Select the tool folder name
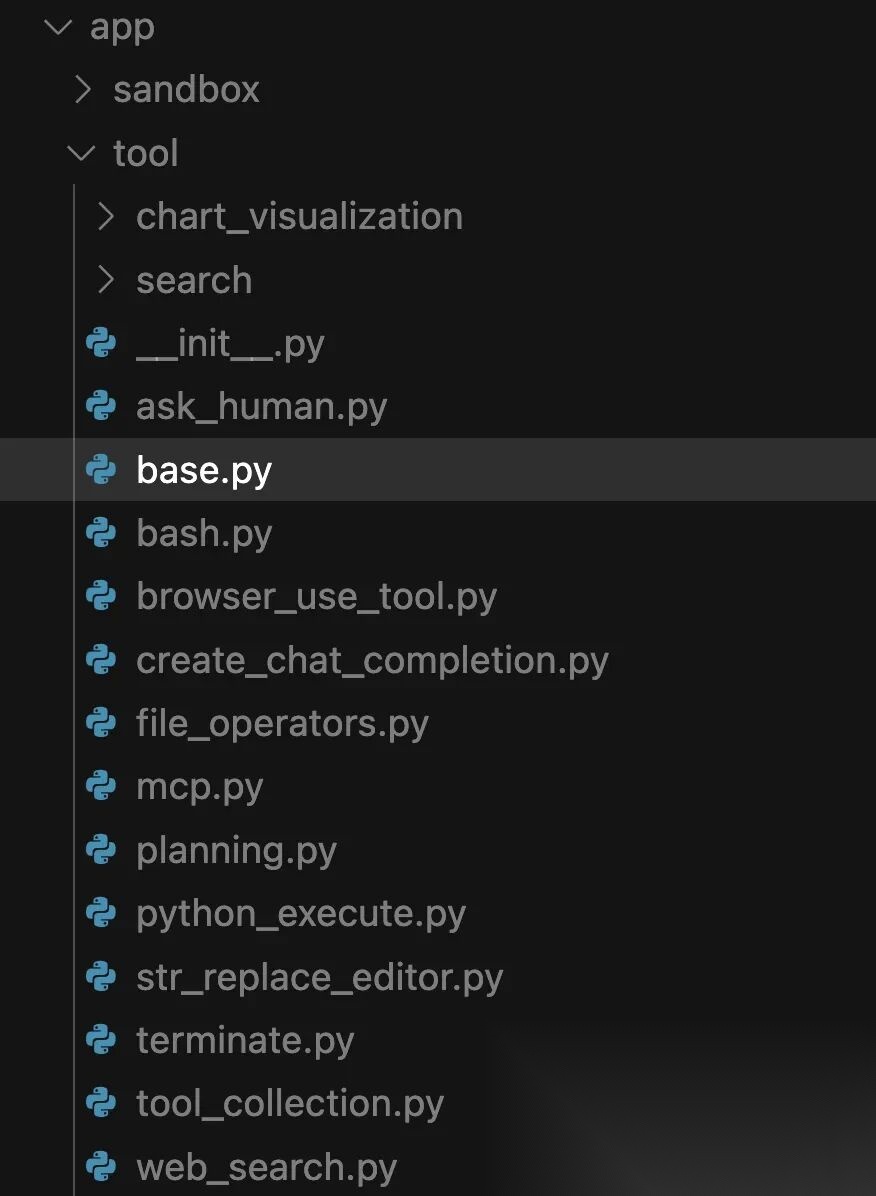Image resolution: width=876 pixels, height=1196 pixels. click(x=146, y=153)
